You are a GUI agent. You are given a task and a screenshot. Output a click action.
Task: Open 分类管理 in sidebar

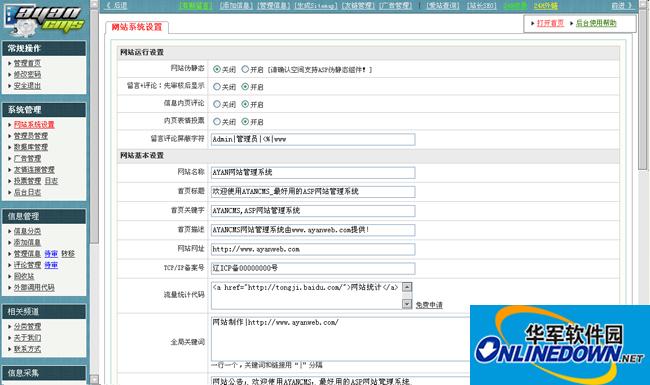click(x=27, y=326)
